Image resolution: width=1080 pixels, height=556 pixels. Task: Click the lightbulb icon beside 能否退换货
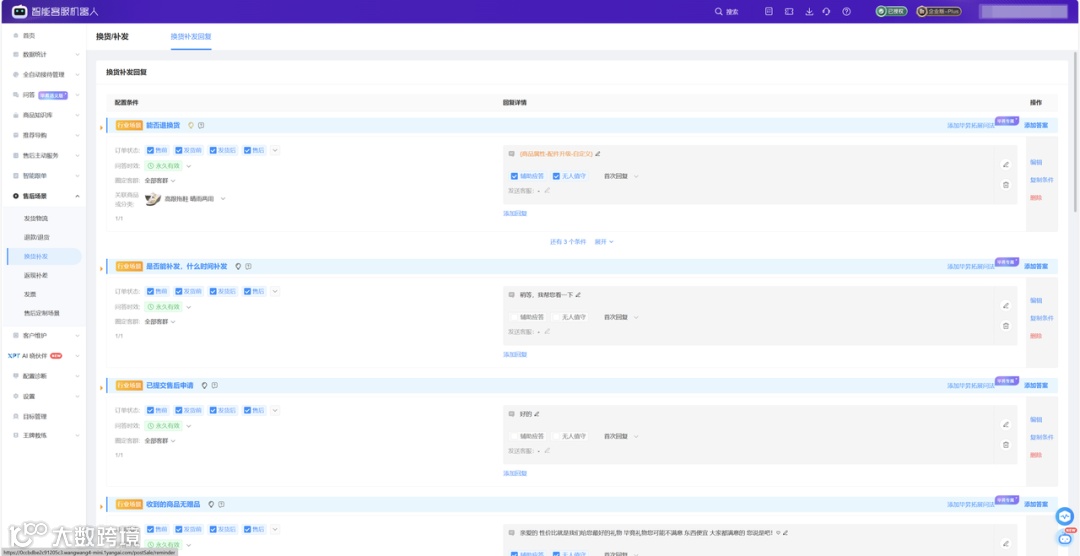(x=191, y=125)
